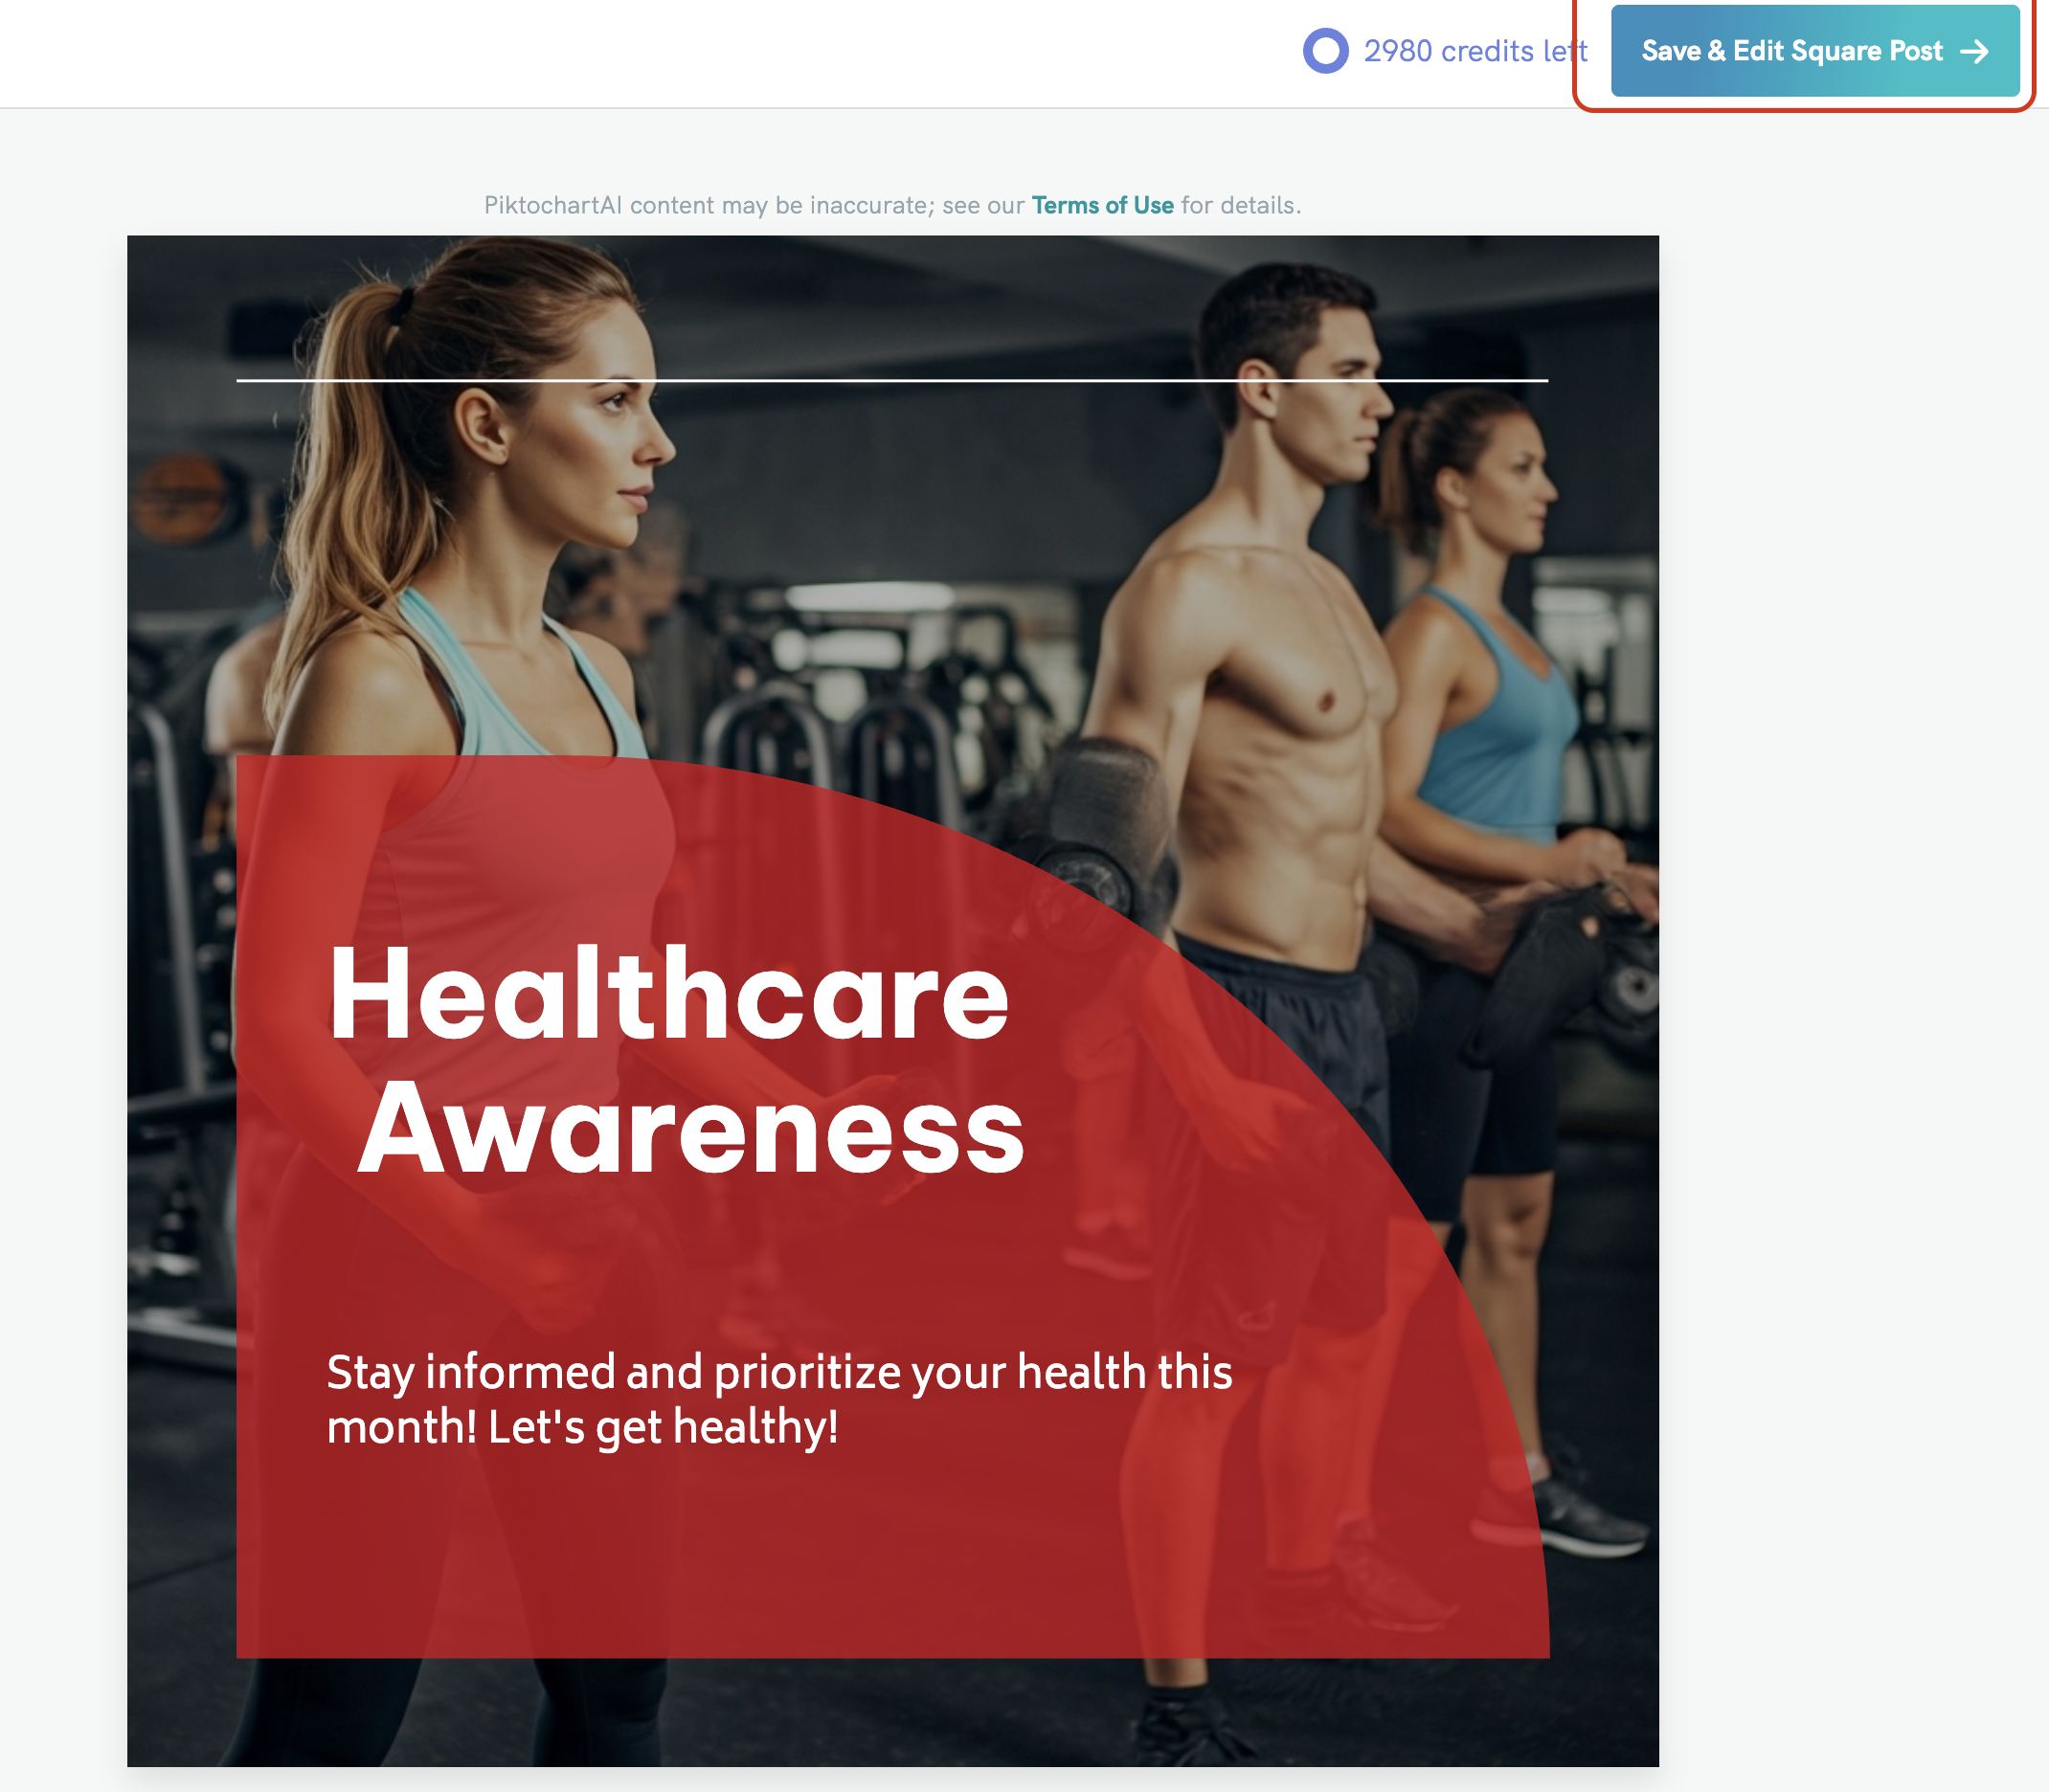Open the Terms of Use link
The width and height of the screenshot is (2049, 1792).
click(x=1102, y=205)
